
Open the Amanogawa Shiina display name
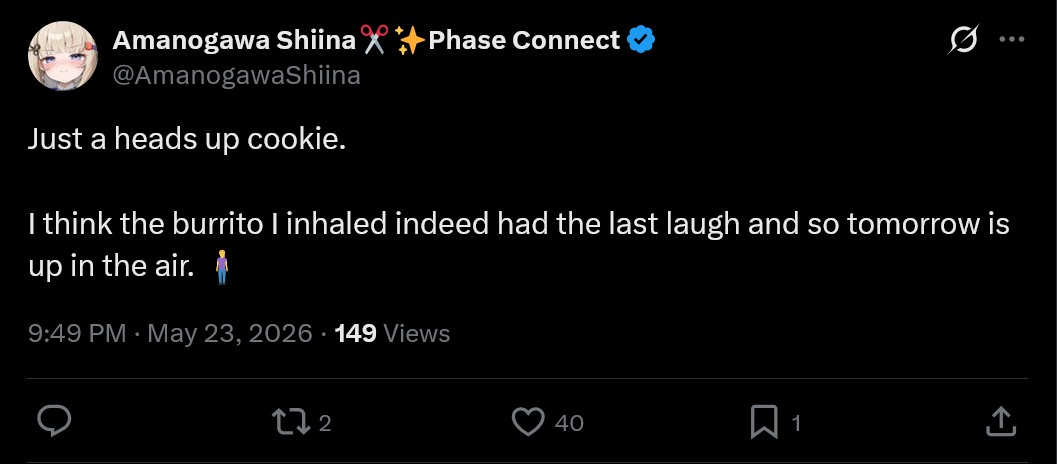(x=234, y=40)
